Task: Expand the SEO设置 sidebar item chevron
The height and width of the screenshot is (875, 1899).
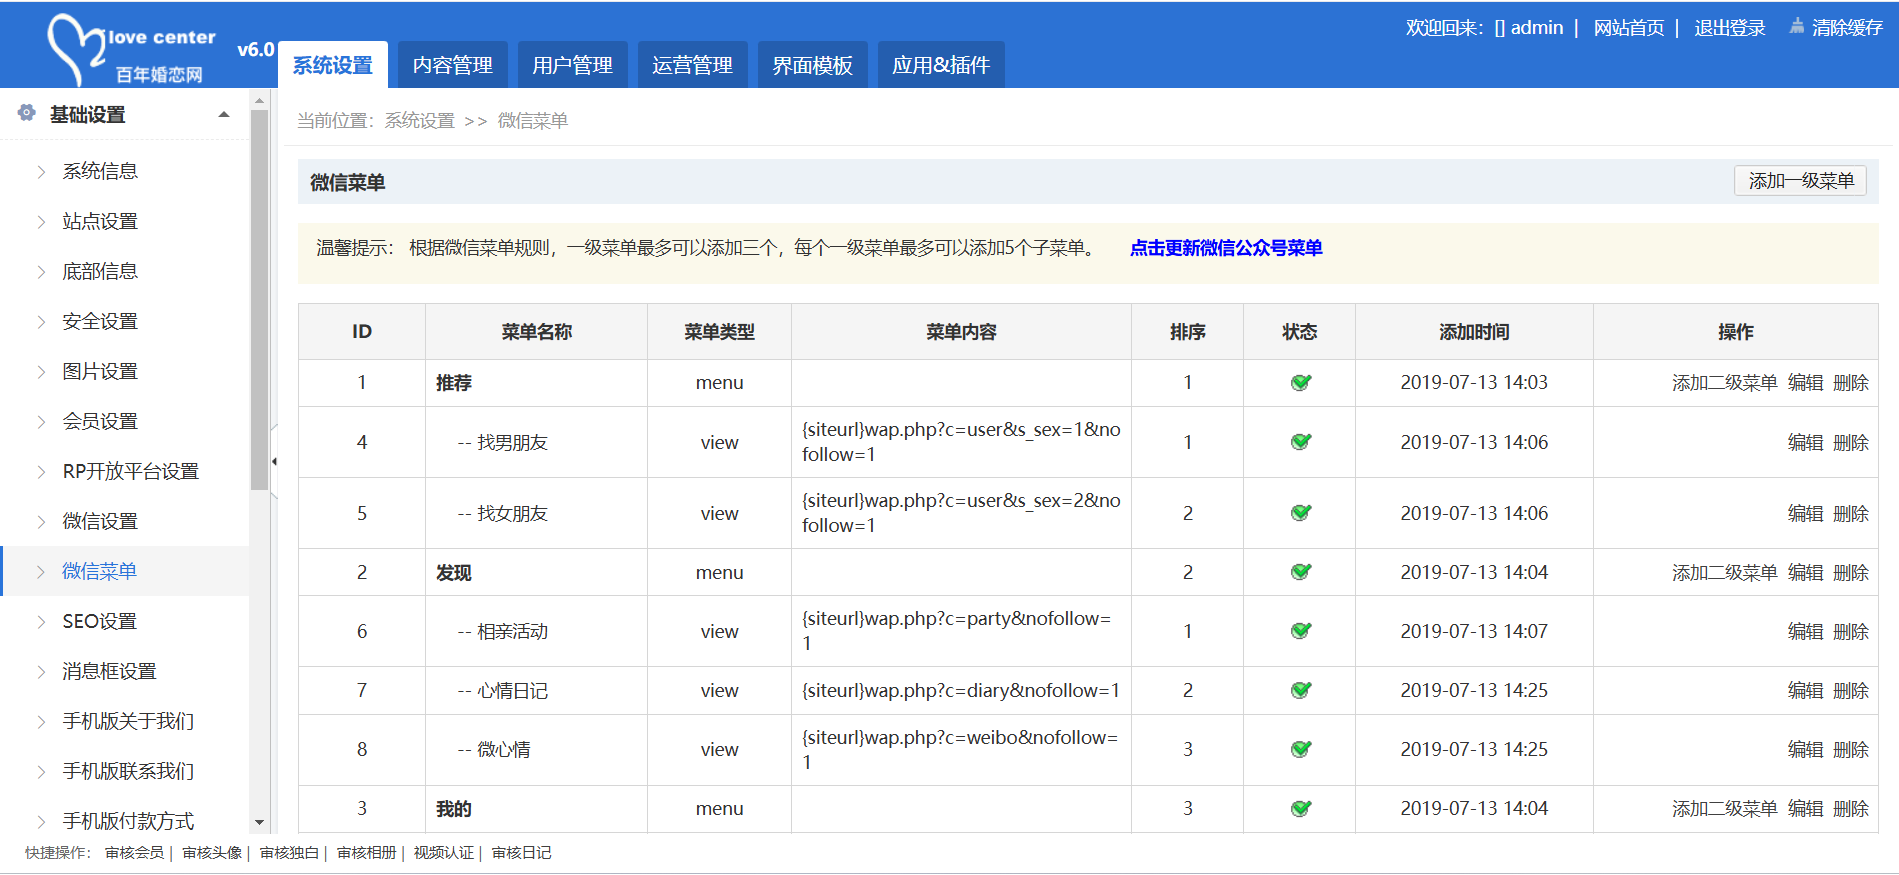Action: [x=41, y=622]
